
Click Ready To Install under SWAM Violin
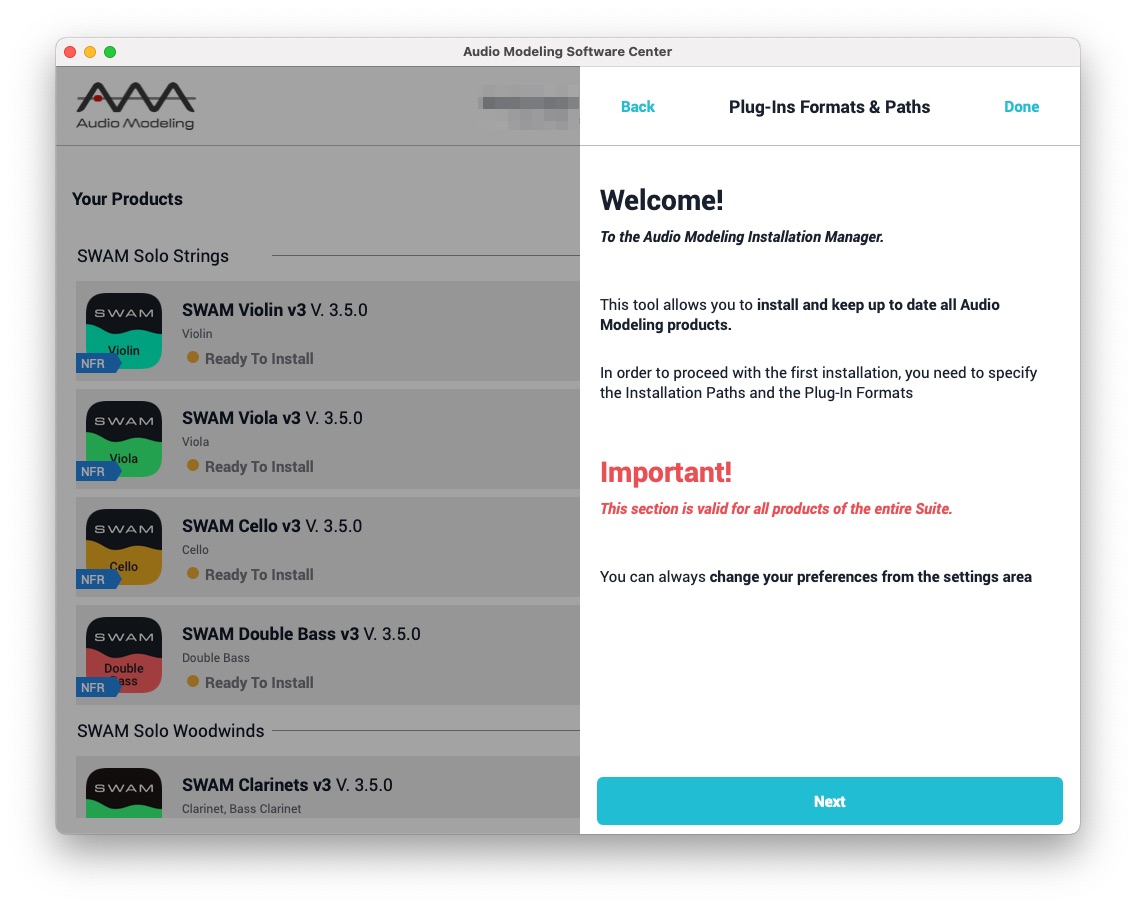coord(259,358)
